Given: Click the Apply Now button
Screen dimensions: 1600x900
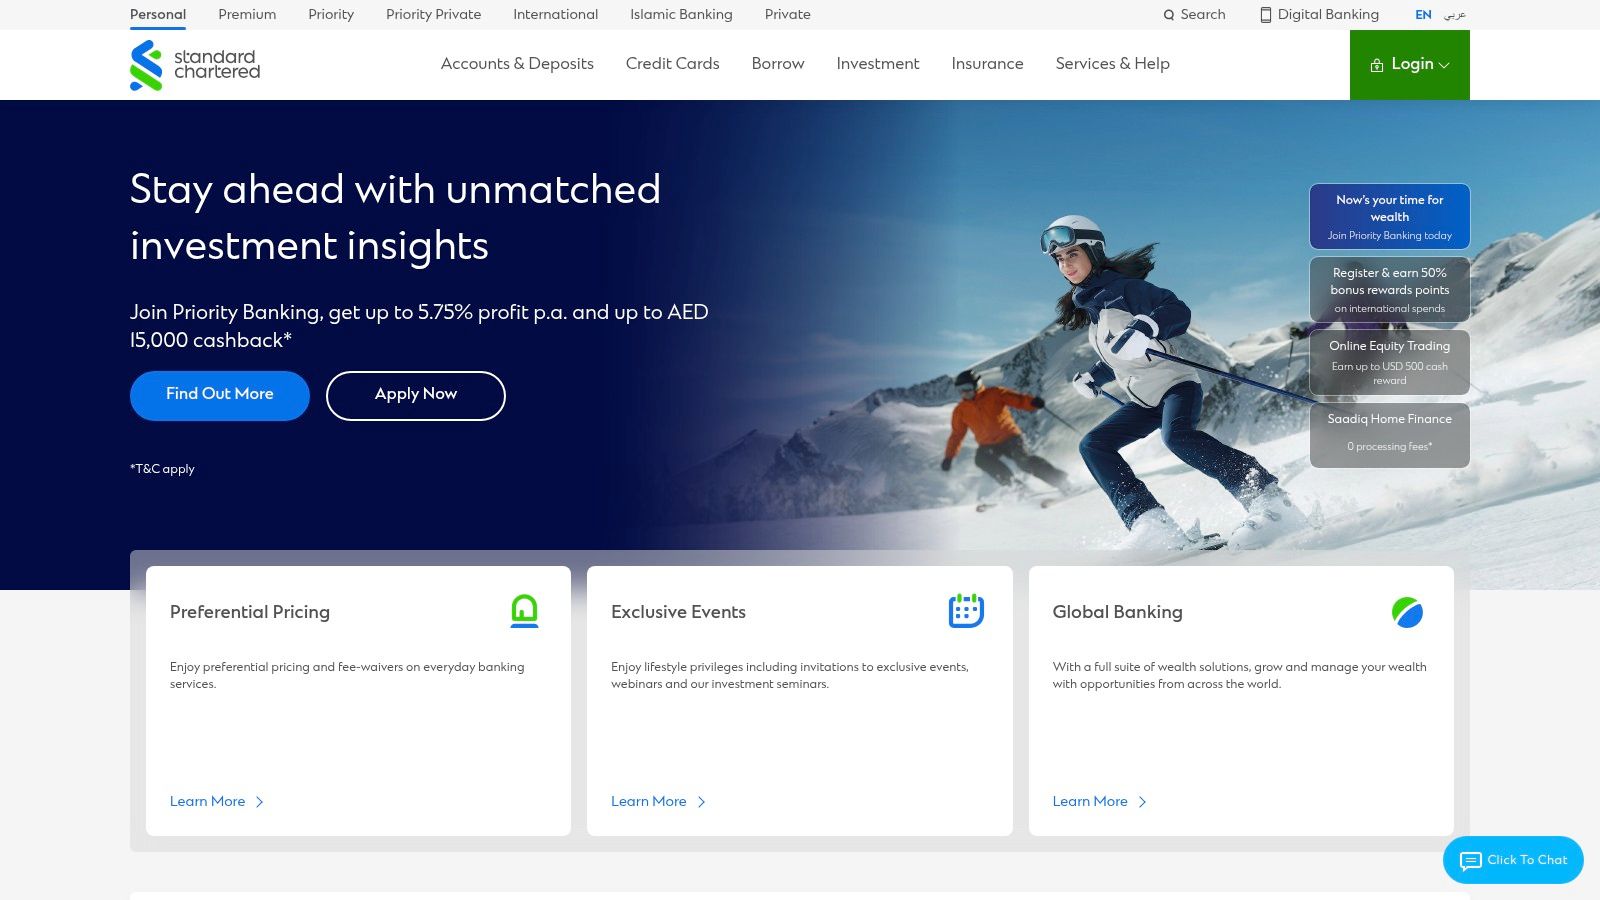Looking at the screenshot, I should (415, 394).
